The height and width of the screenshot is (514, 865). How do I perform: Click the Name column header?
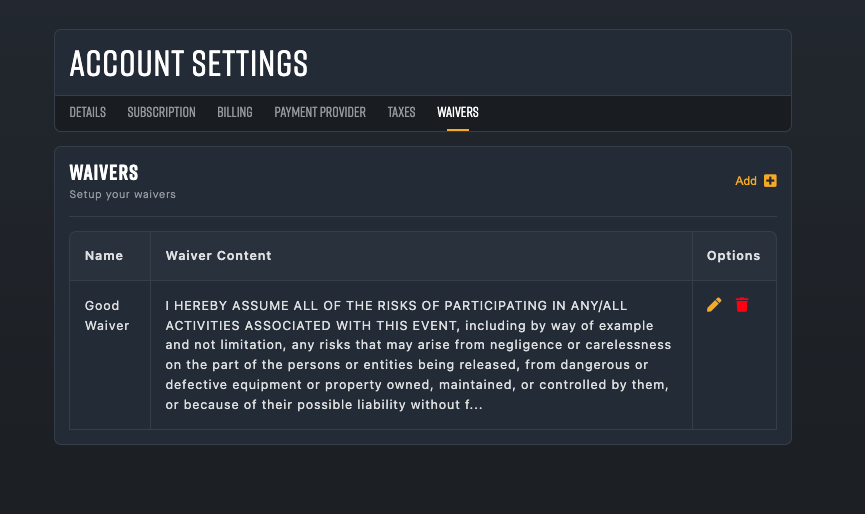click(x=104, y=256)
